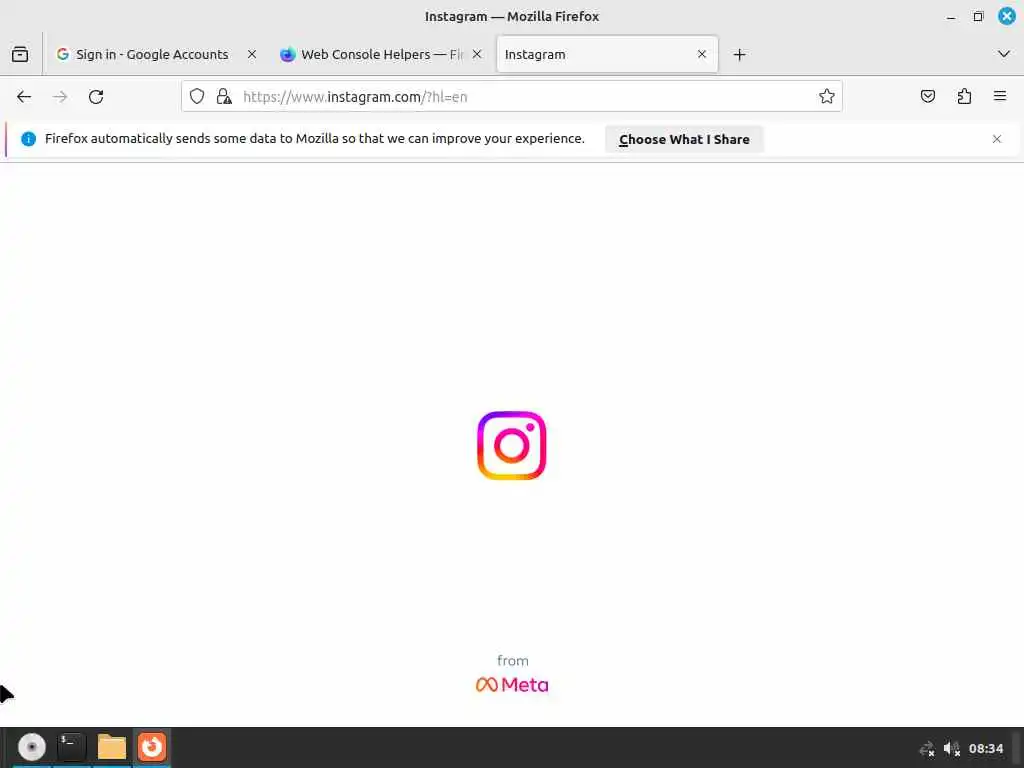1024x768 pixels.
Task: Open the Firefox application menu
Action: tap(1000, 97)
